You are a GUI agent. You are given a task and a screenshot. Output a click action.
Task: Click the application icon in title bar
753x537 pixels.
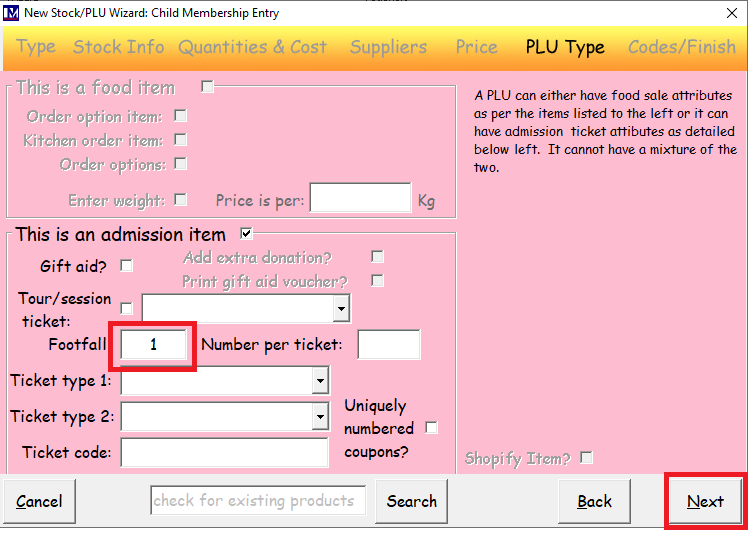tap(11, 12)
